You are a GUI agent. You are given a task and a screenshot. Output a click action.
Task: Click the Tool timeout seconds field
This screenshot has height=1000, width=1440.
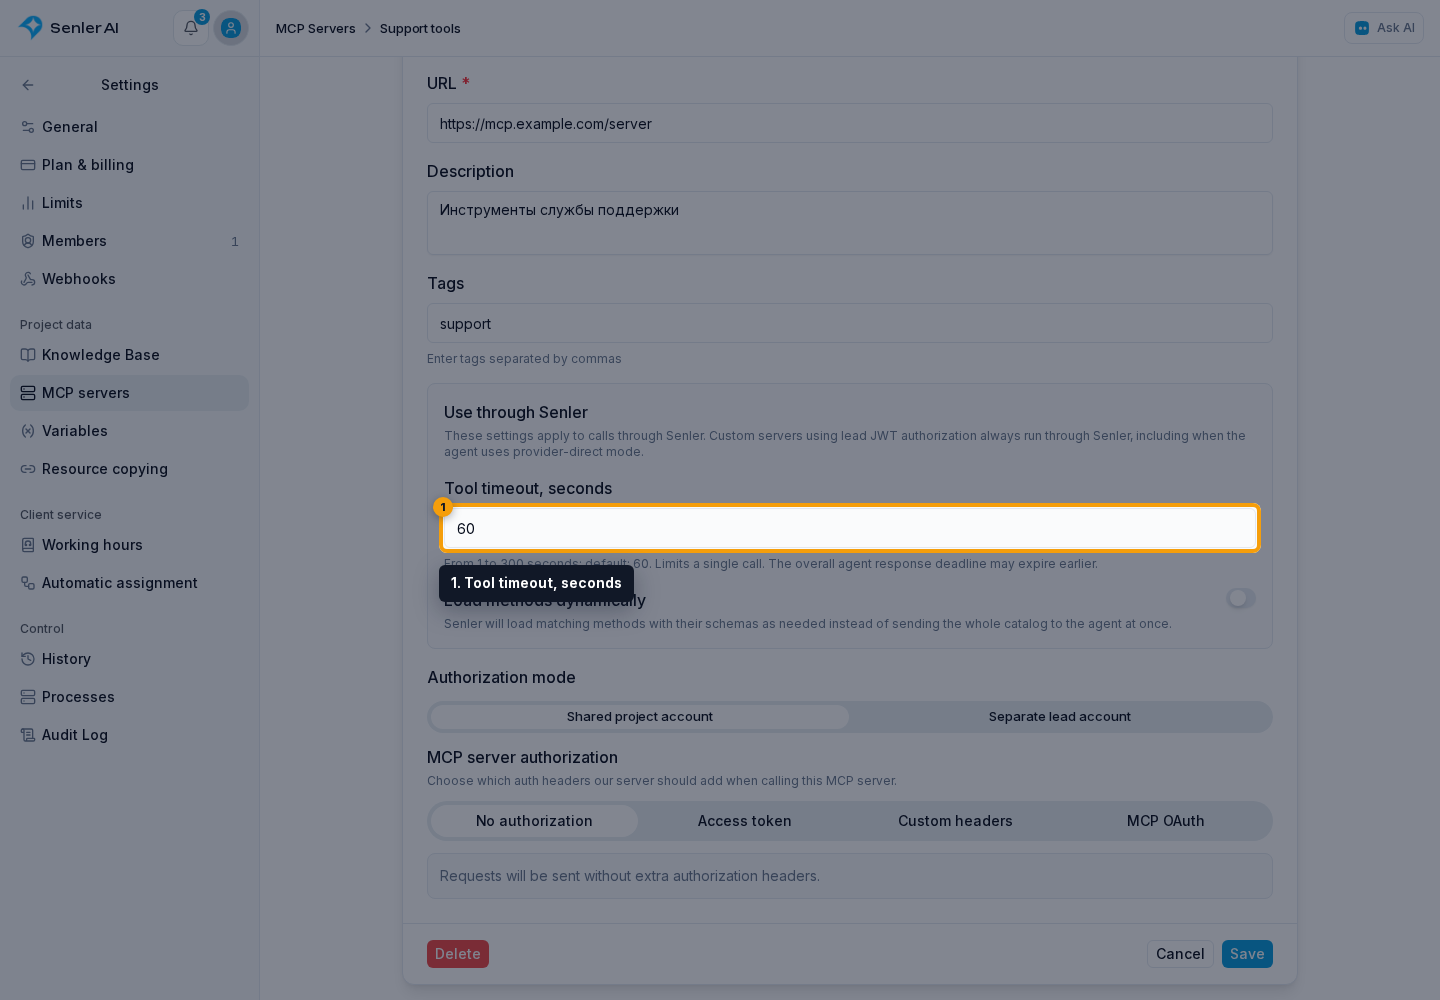(x=850, y=528)
